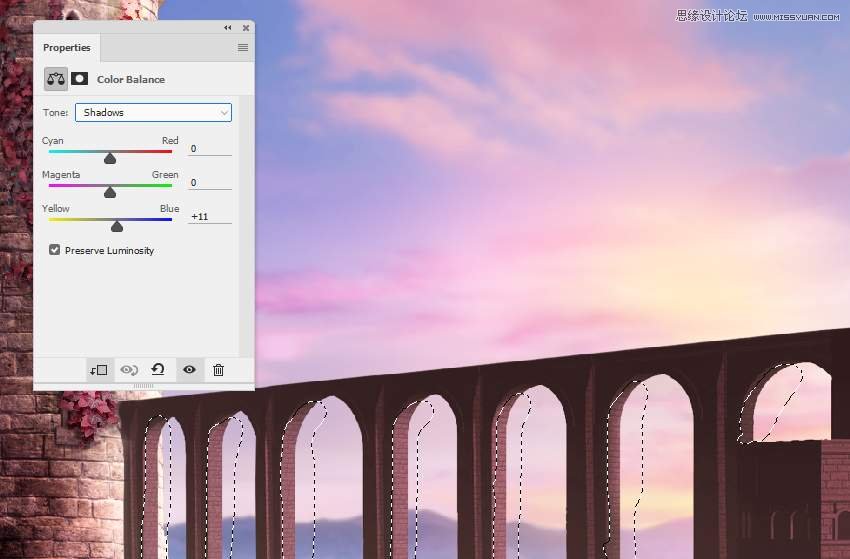Uncheck the Preserve Luminosity checkbox
Screen dimensions: 850x559
click(x=54, y=249)
